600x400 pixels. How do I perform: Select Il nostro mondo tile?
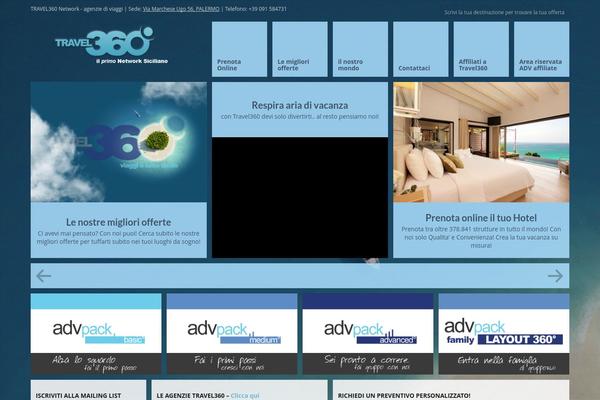(360, 49)
